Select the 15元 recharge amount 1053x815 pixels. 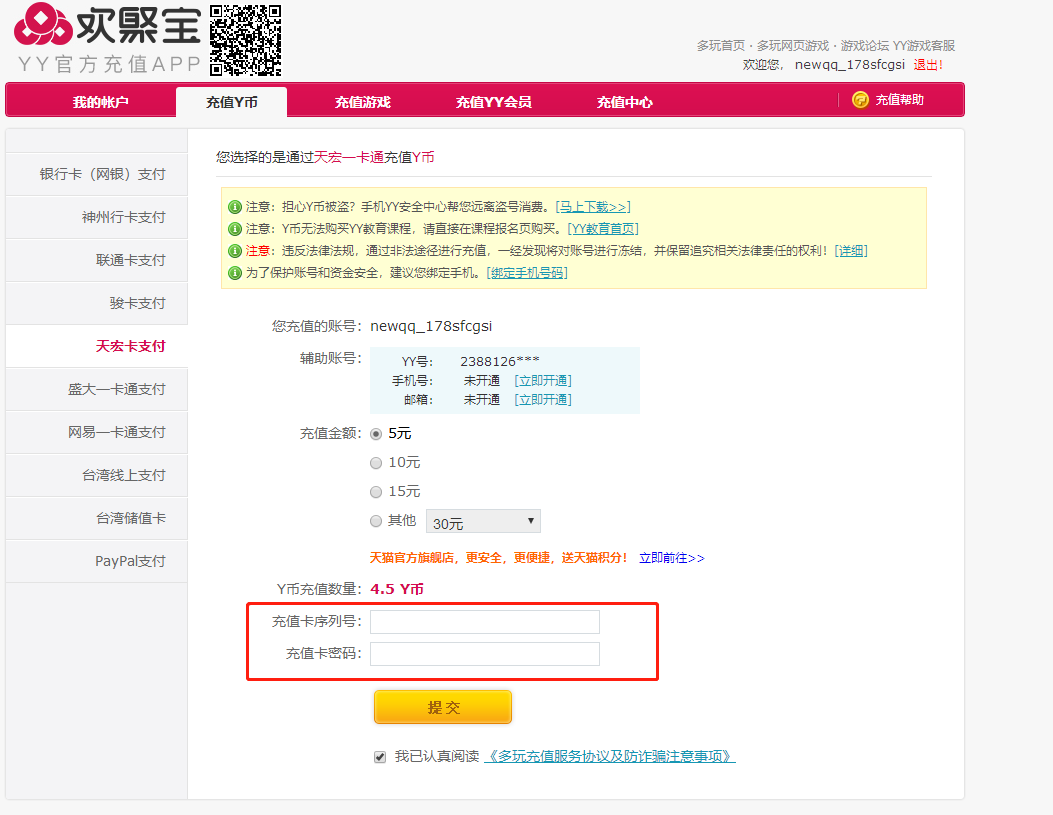(x=376, y=492)
